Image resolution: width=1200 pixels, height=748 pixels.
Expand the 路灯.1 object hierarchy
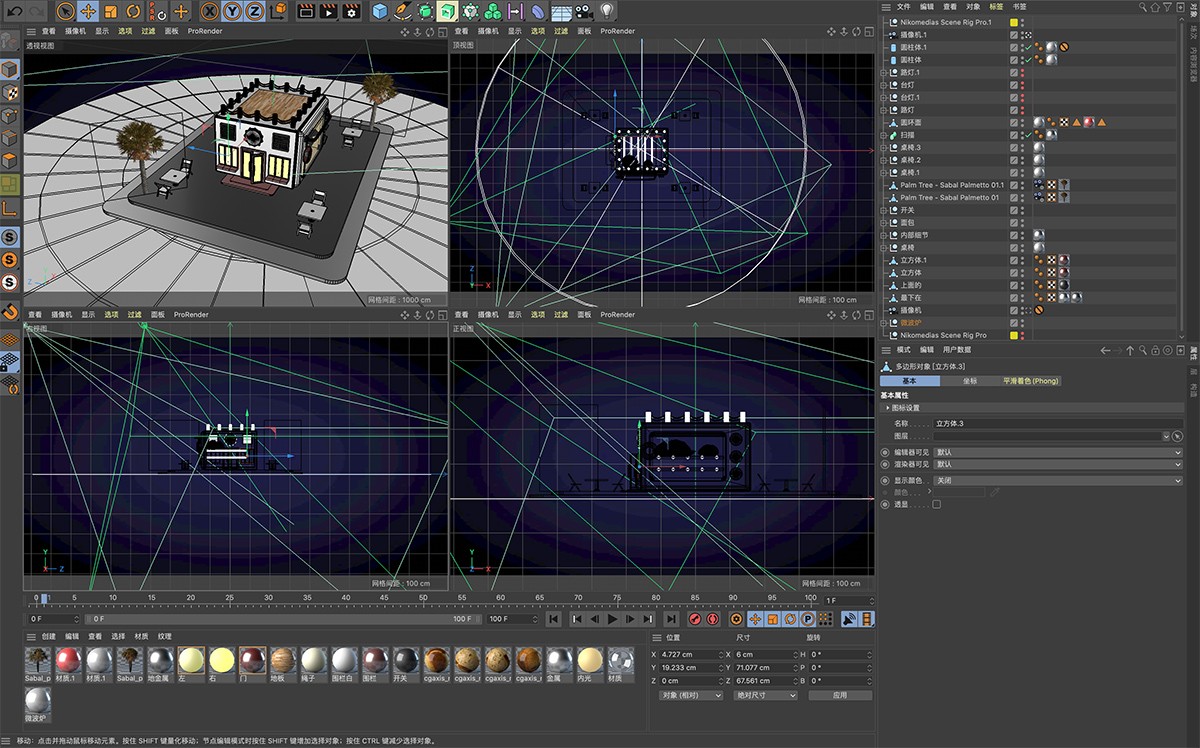pos(884,73)
